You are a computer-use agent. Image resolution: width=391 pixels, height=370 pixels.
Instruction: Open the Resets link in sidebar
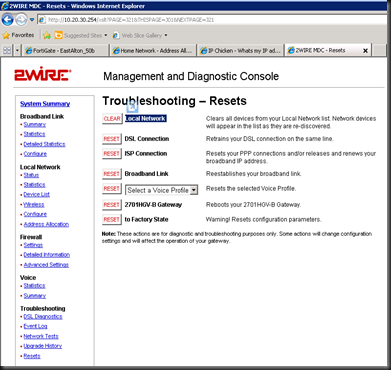click(32, 356)
